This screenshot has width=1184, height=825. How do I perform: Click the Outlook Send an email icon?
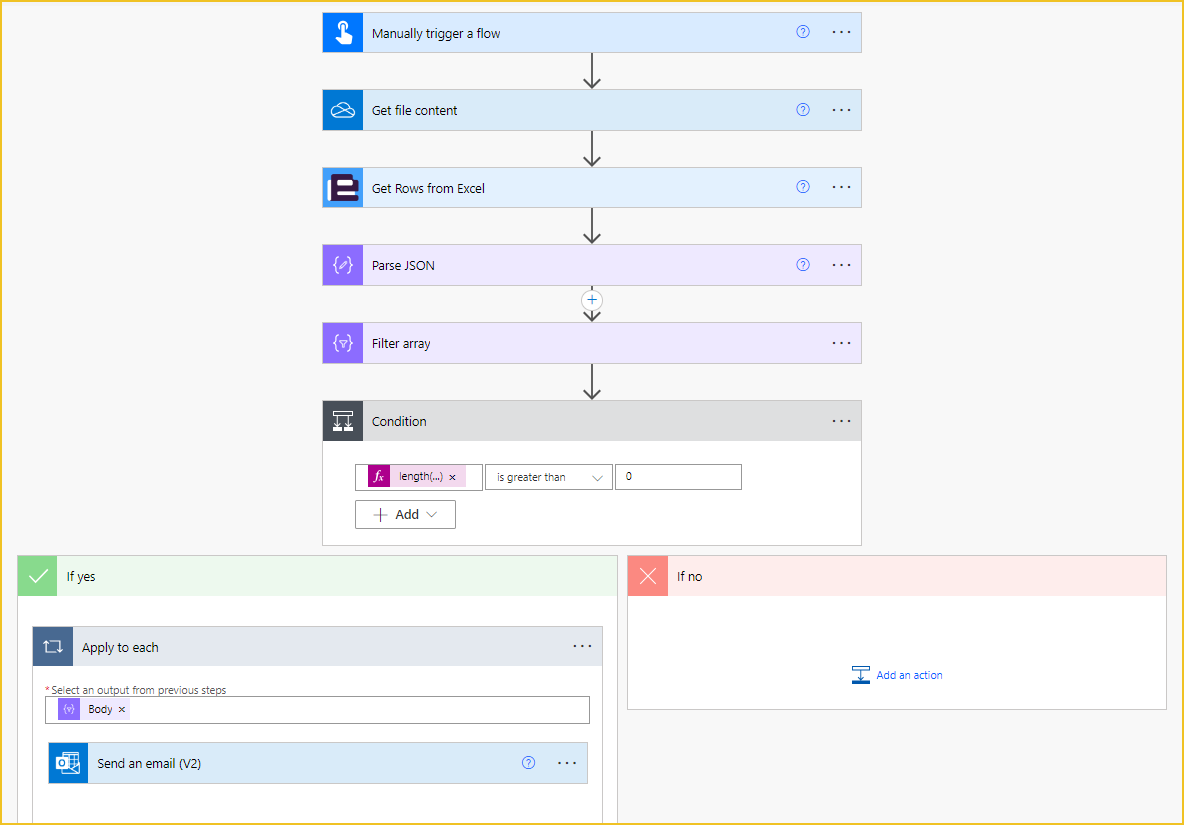[x=69, y=763]
